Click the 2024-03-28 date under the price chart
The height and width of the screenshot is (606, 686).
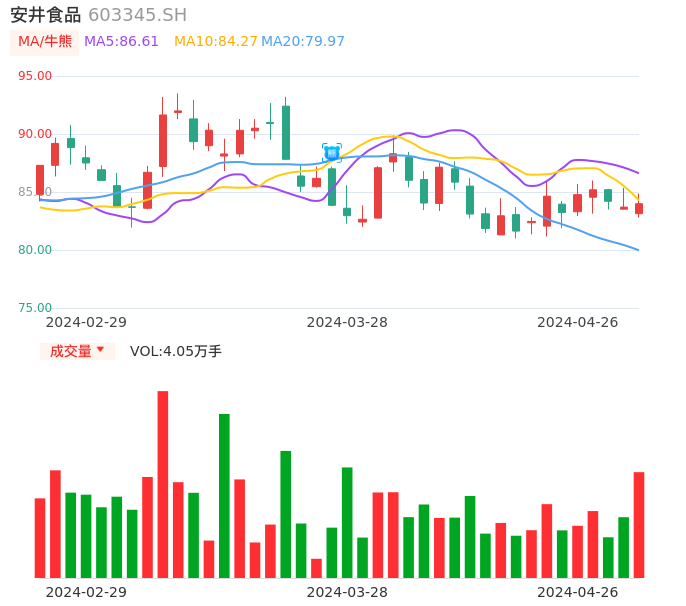[x=347, y=322]
